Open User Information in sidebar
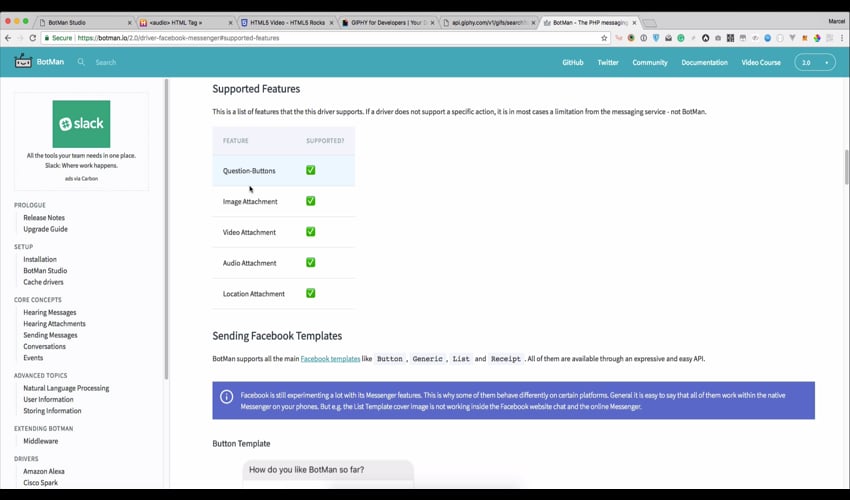Screen dimensions: 850x500 tap(48, 400)
